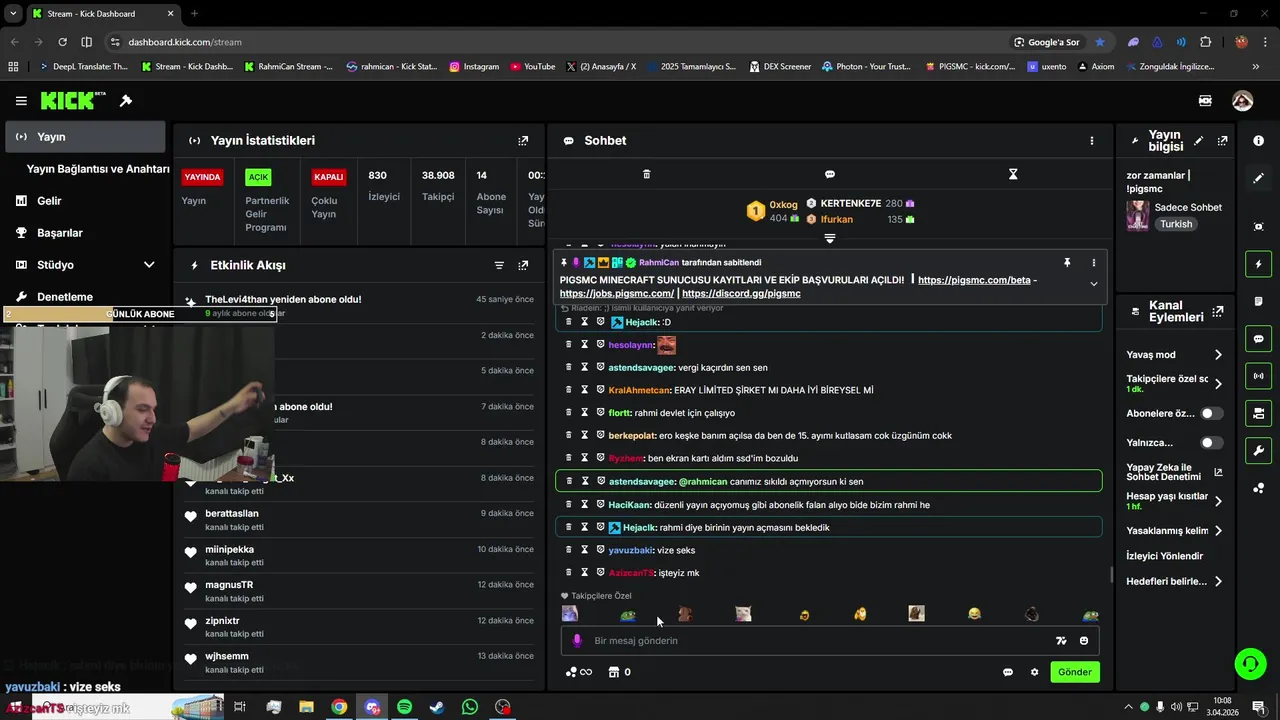1280x720 pixels.
Task: Click the speech bubble icon in Sohbet toolbar
Action: 830,174
